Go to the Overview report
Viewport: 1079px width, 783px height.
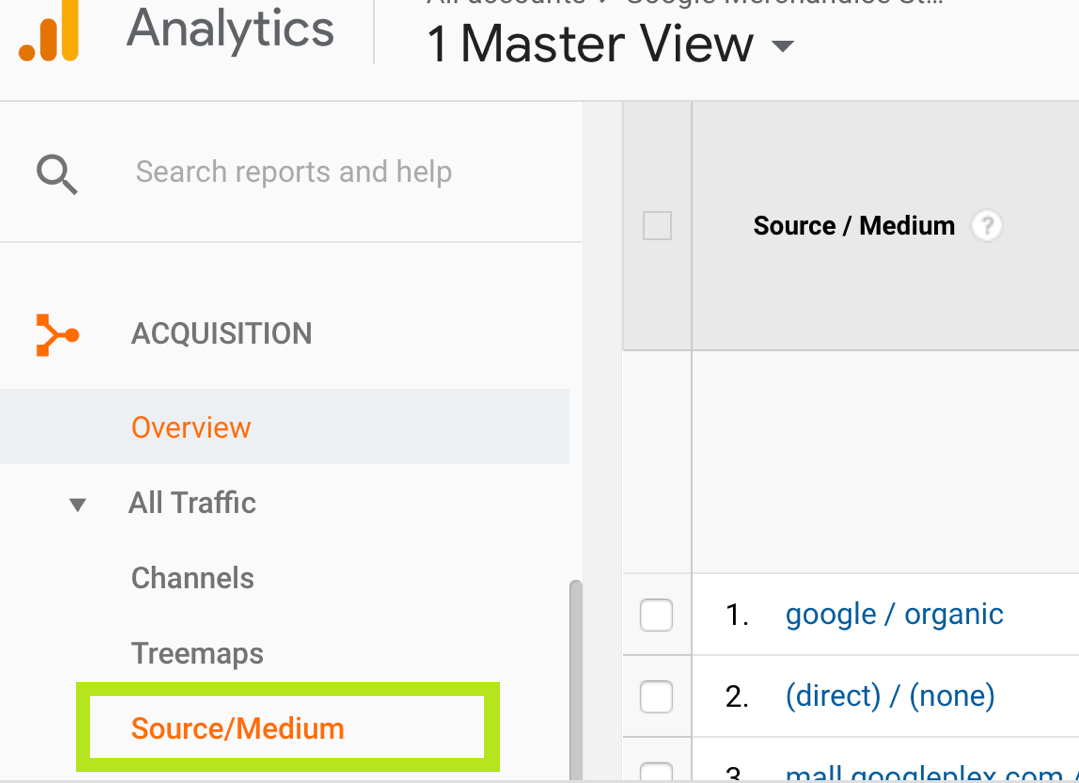click(190, 427)
